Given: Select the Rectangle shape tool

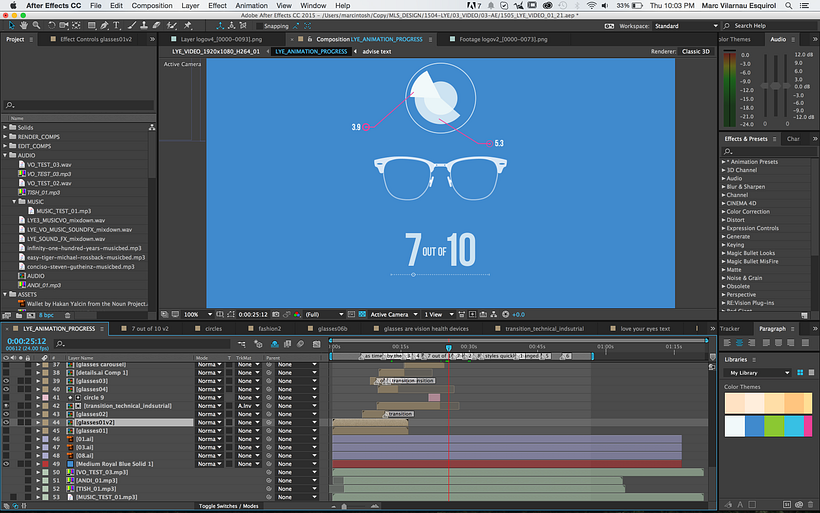Looking at the screenshot, I should coord(92,26).
